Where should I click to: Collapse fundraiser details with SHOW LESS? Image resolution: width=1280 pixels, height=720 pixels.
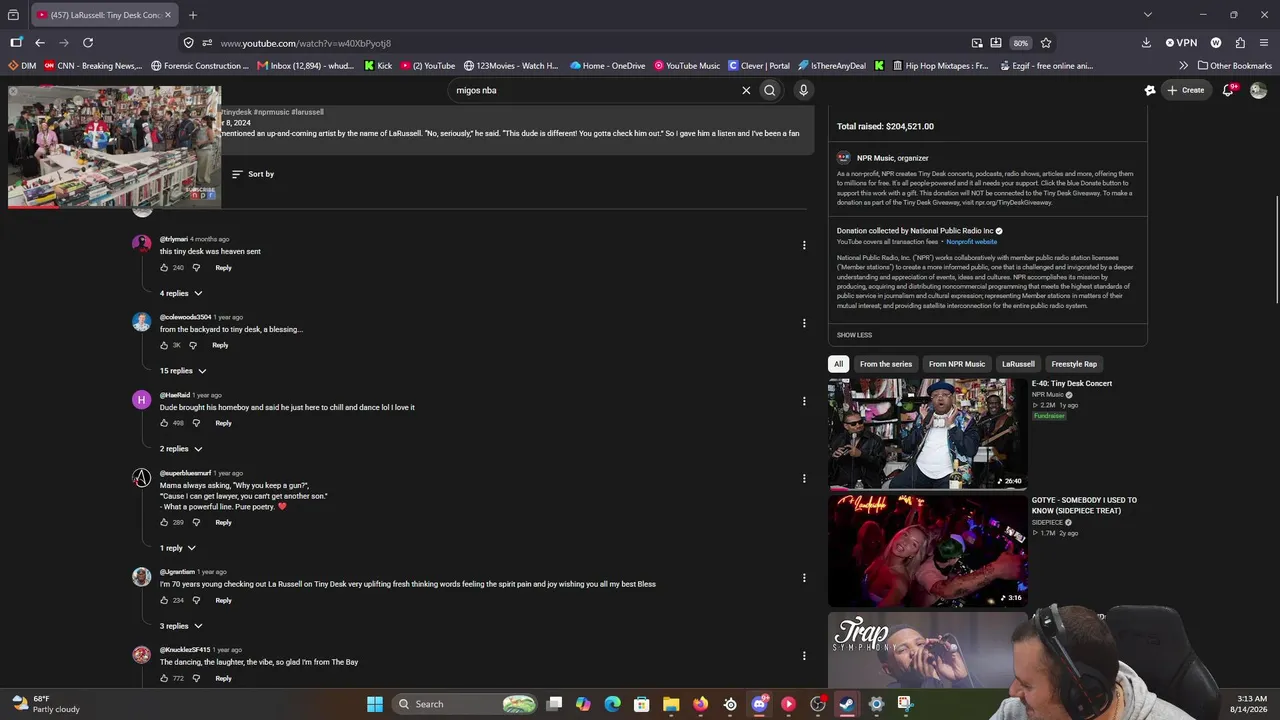[854, 335]
